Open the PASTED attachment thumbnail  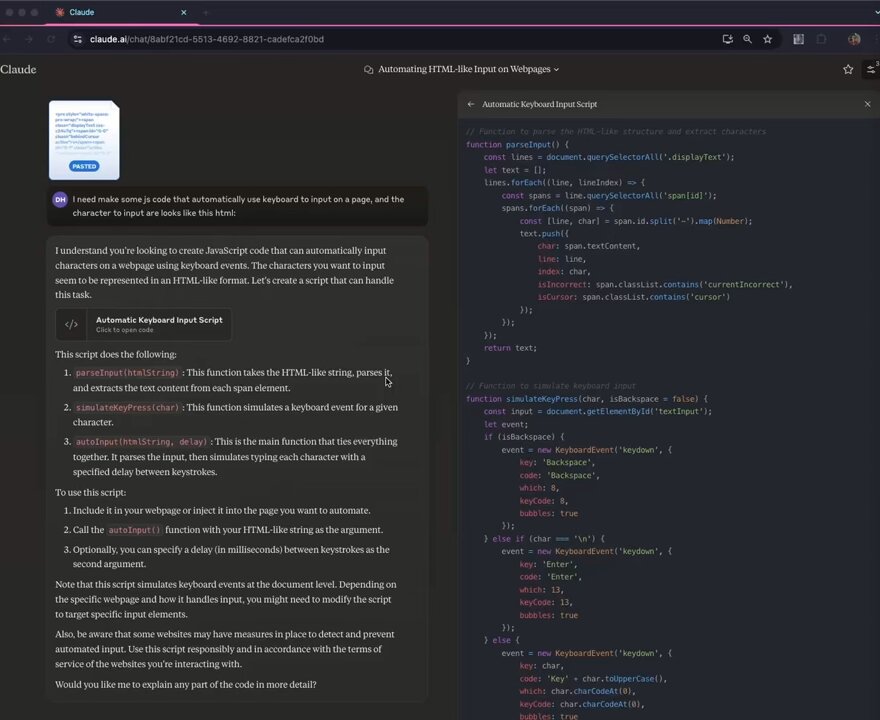point(84,140)
